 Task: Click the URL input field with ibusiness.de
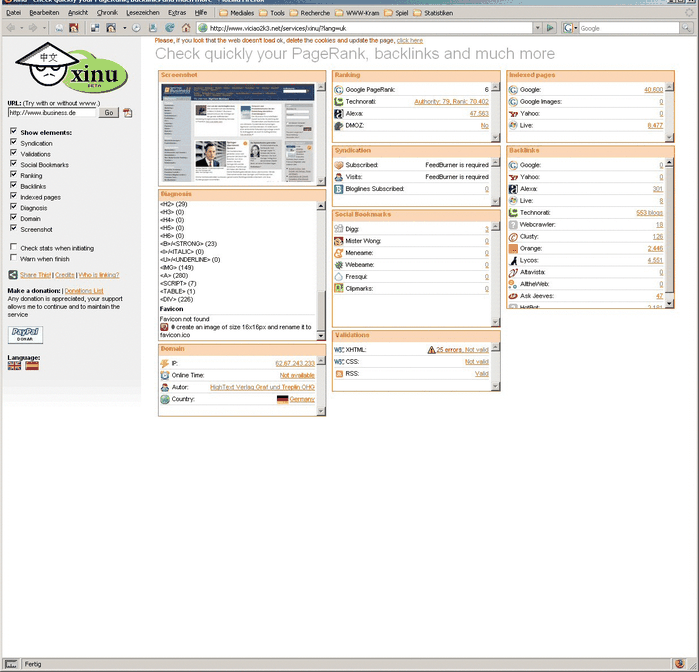click(52, 113)
